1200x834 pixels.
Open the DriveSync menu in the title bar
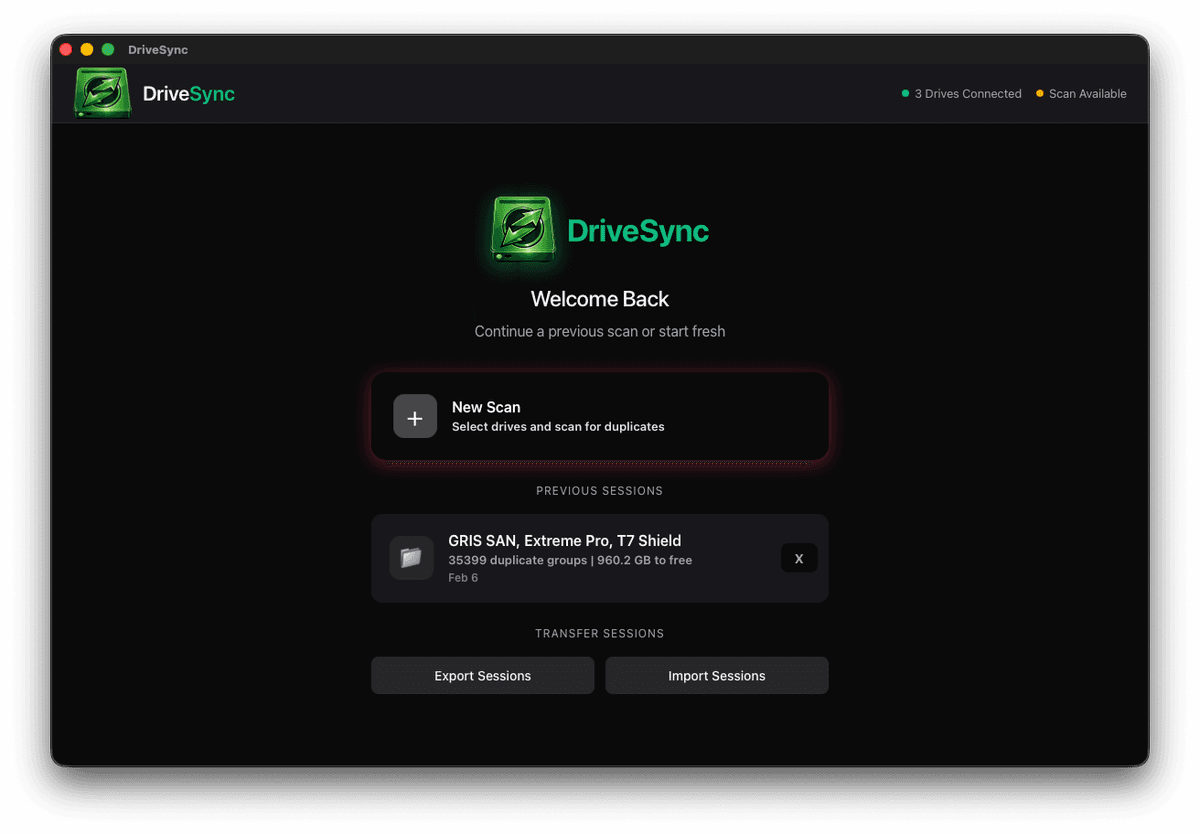point(157,49)
